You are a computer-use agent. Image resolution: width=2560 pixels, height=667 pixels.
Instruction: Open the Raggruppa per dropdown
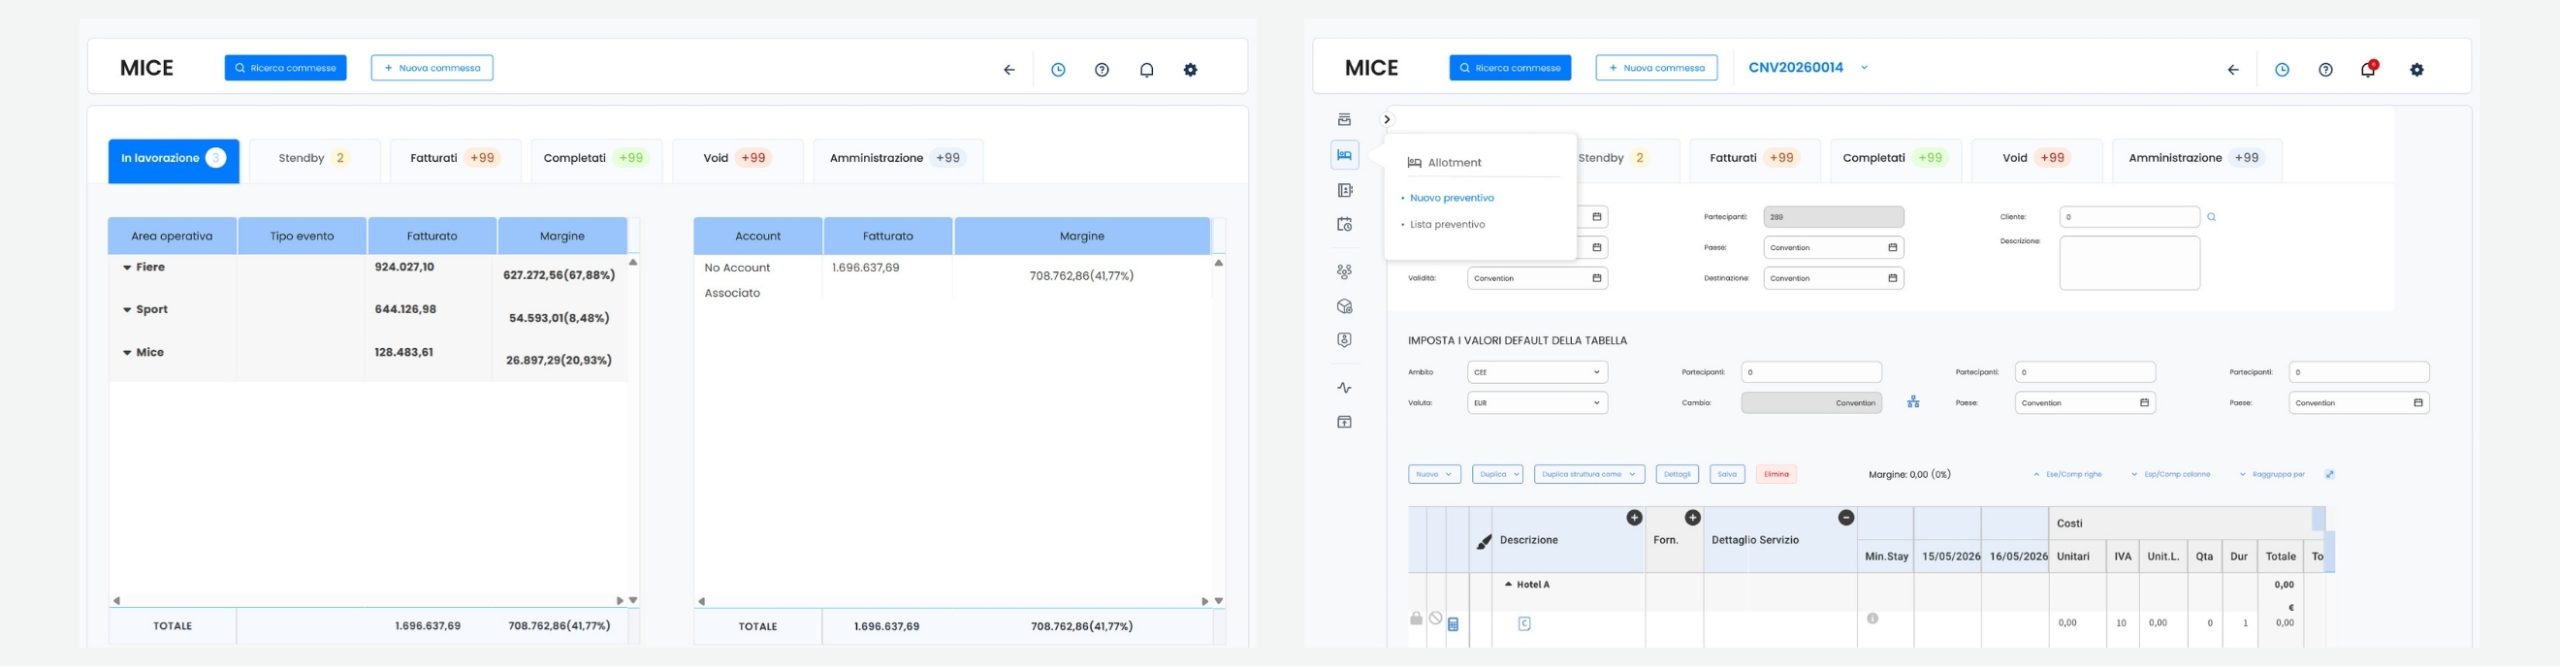[x=2272, y=474]
